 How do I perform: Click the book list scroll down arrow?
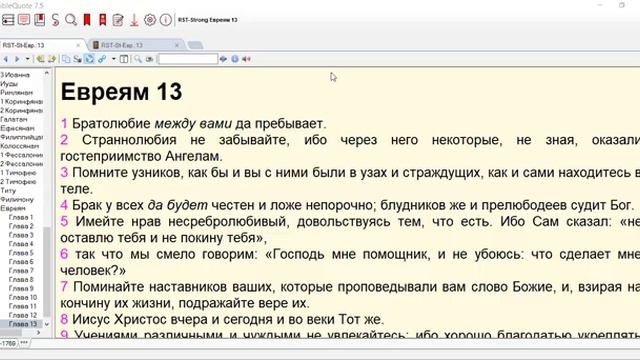[47, 324]
